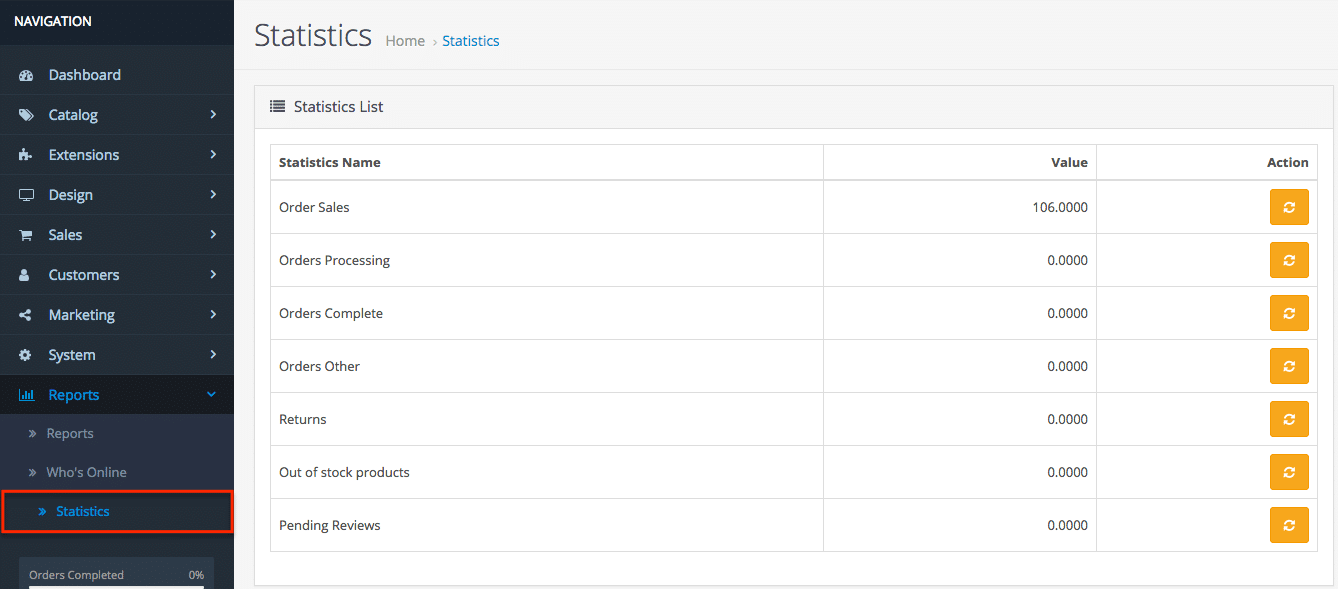This screenshot has height=589, width=1338.
Task: Refresh the Returns statistic
Action: [x=1289, y=419]
